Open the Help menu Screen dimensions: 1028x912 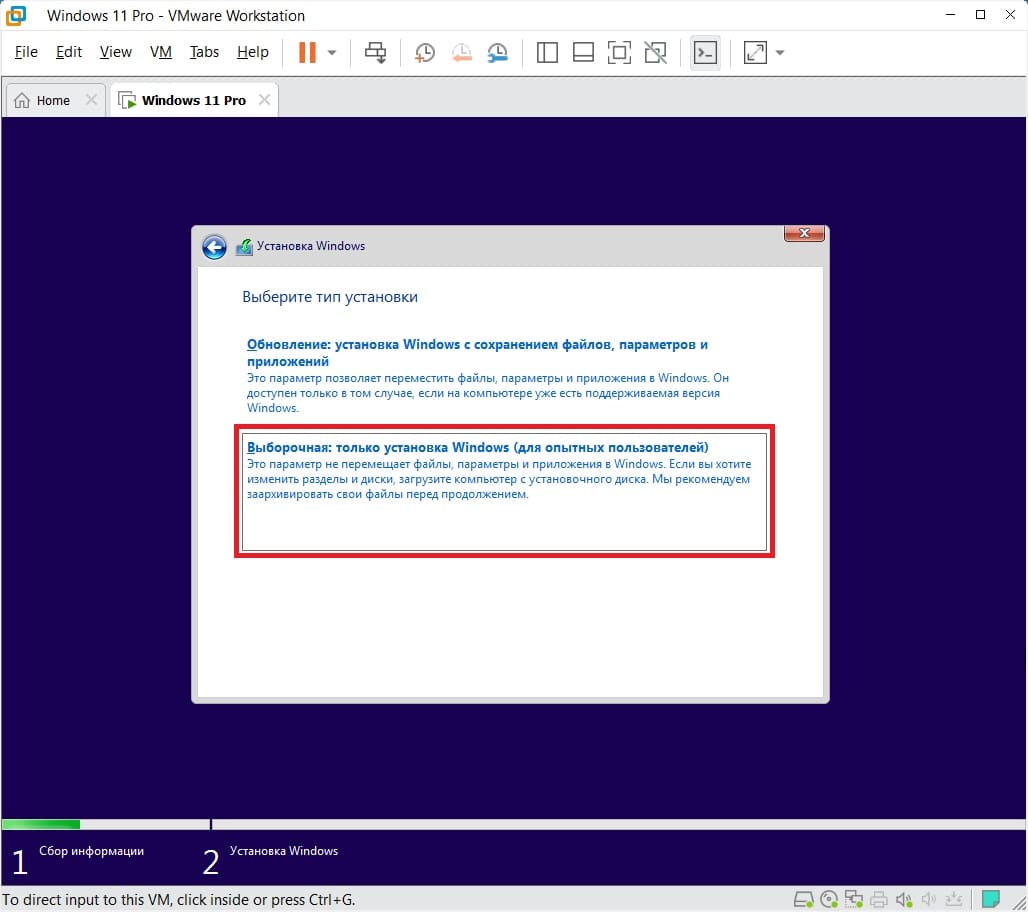point(252,52)
